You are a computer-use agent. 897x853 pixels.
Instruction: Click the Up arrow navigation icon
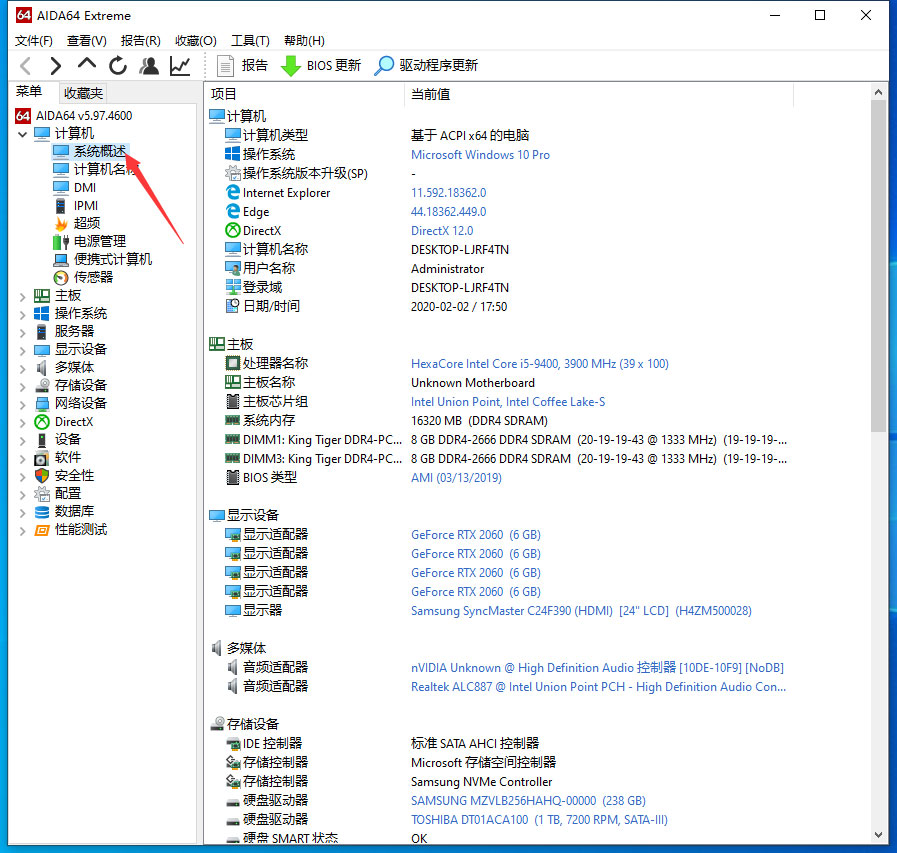pyautogui.click(x=87, y=65)
